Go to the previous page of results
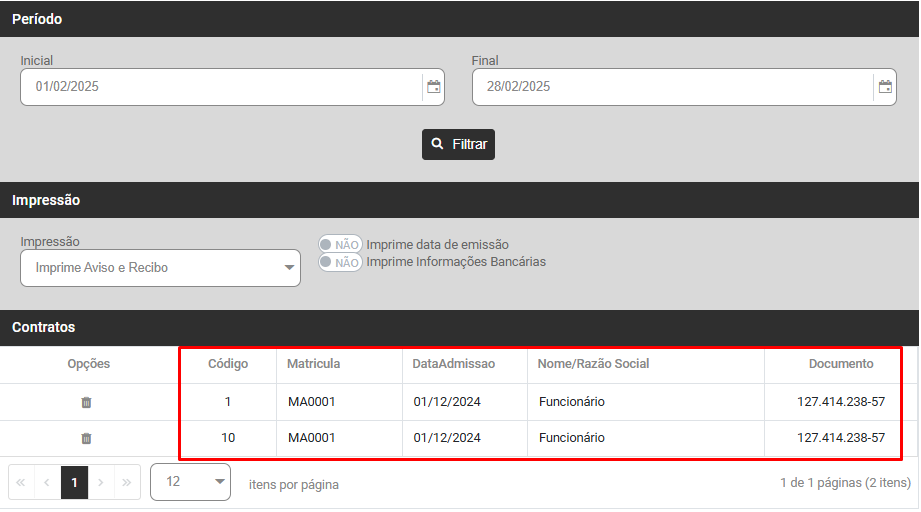The height and width of the screenshot is (512, 921). (x=48, y=483)
